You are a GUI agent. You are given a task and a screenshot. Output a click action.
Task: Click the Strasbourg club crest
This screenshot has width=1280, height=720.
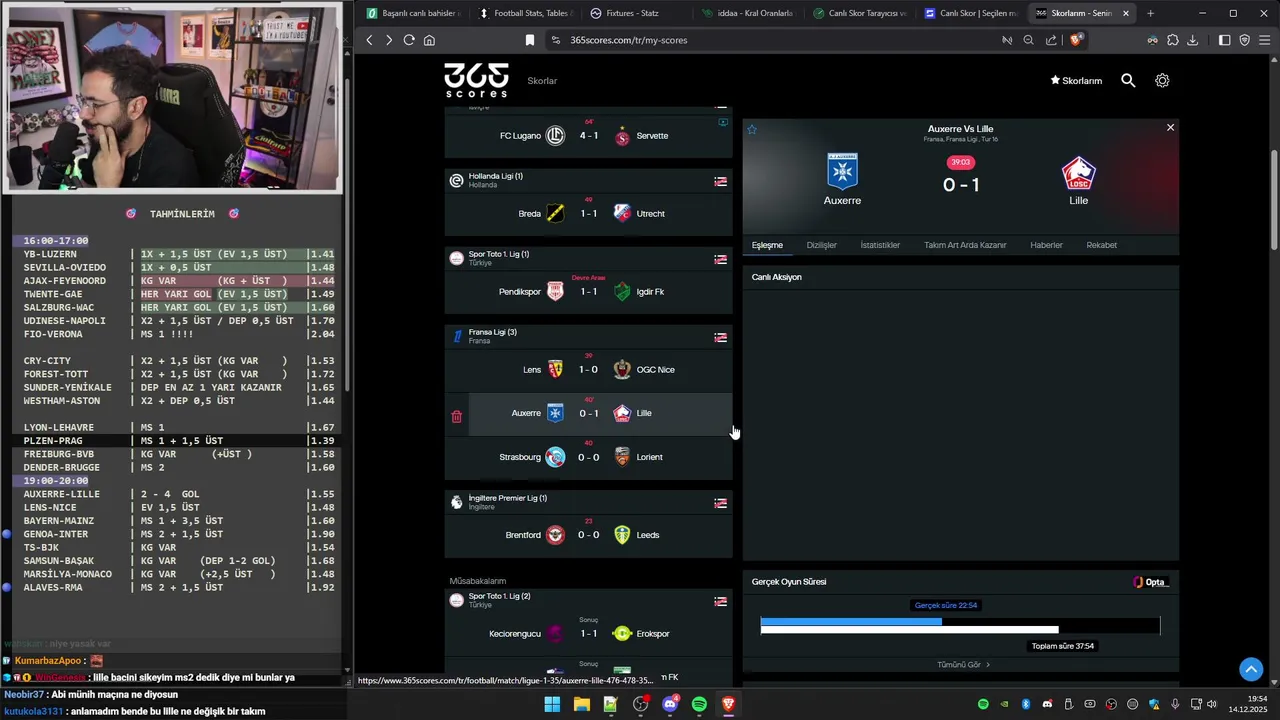(x=555, y=457)
